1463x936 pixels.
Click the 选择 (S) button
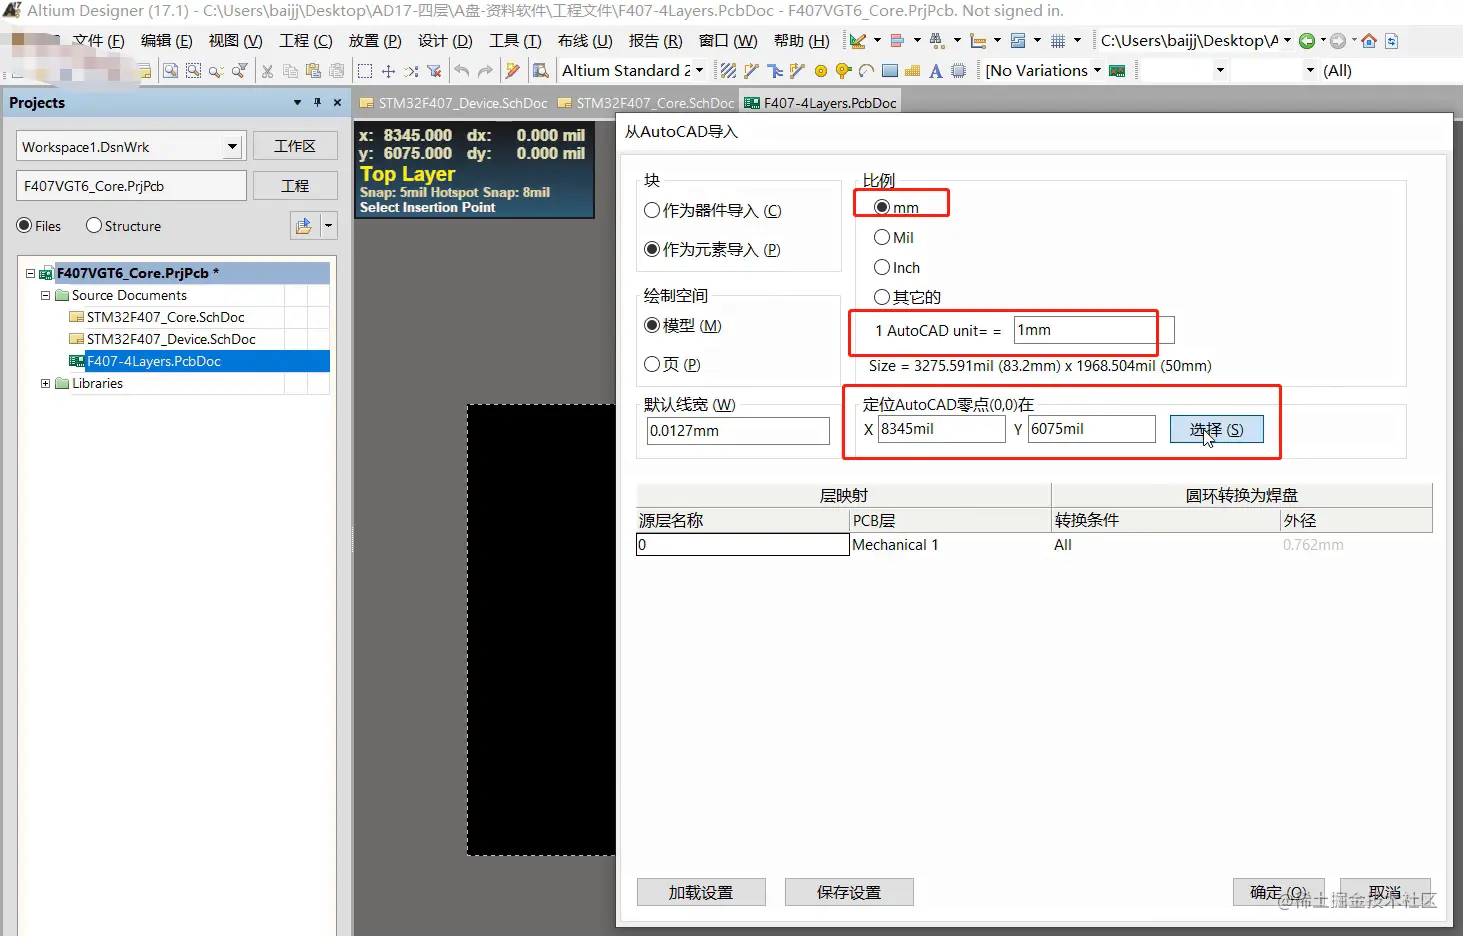tap(1216, 429)
